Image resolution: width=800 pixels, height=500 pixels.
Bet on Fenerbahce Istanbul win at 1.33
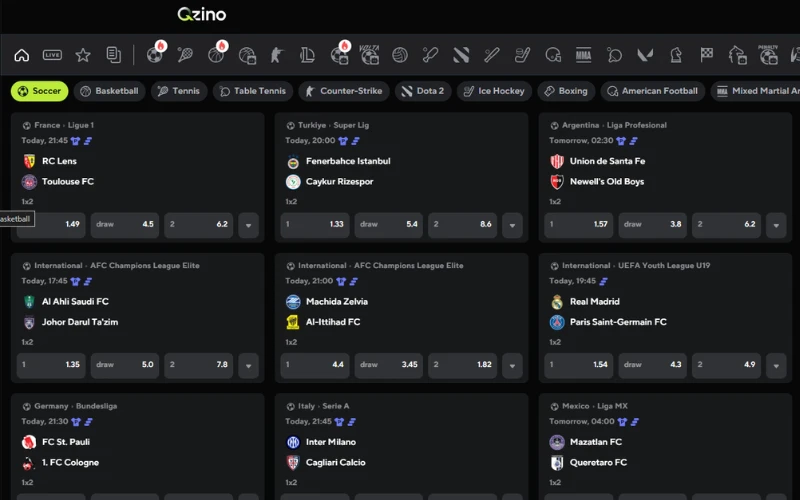[315, 225]
